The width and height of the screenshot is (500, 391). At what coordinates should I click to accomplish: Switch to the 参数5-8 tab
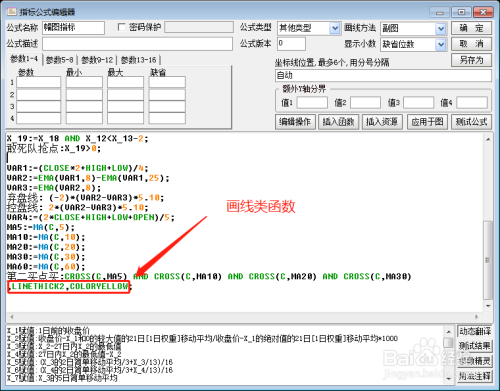pos(60,60)
